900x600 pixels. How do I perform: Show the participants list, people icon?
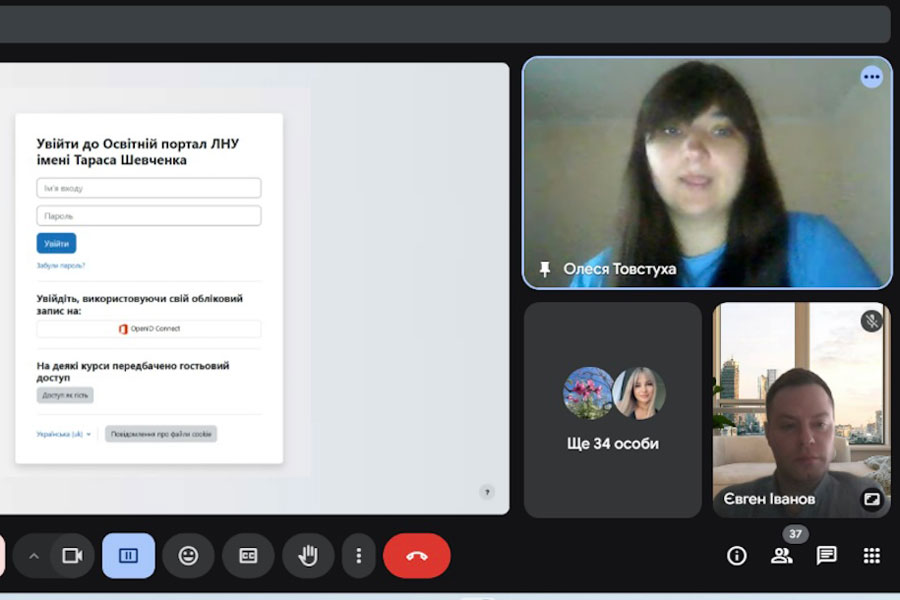(782, 555)
